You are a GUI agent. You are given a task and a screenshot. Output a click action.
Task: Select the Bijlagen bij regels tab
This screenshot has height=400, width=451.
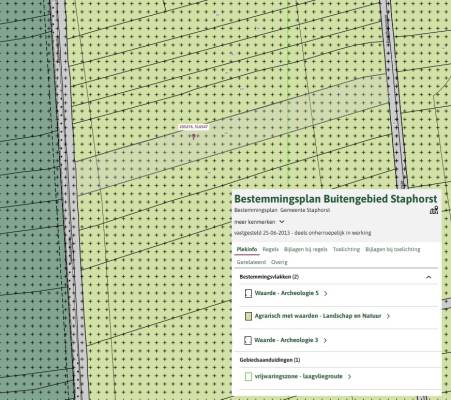point(305,249)
